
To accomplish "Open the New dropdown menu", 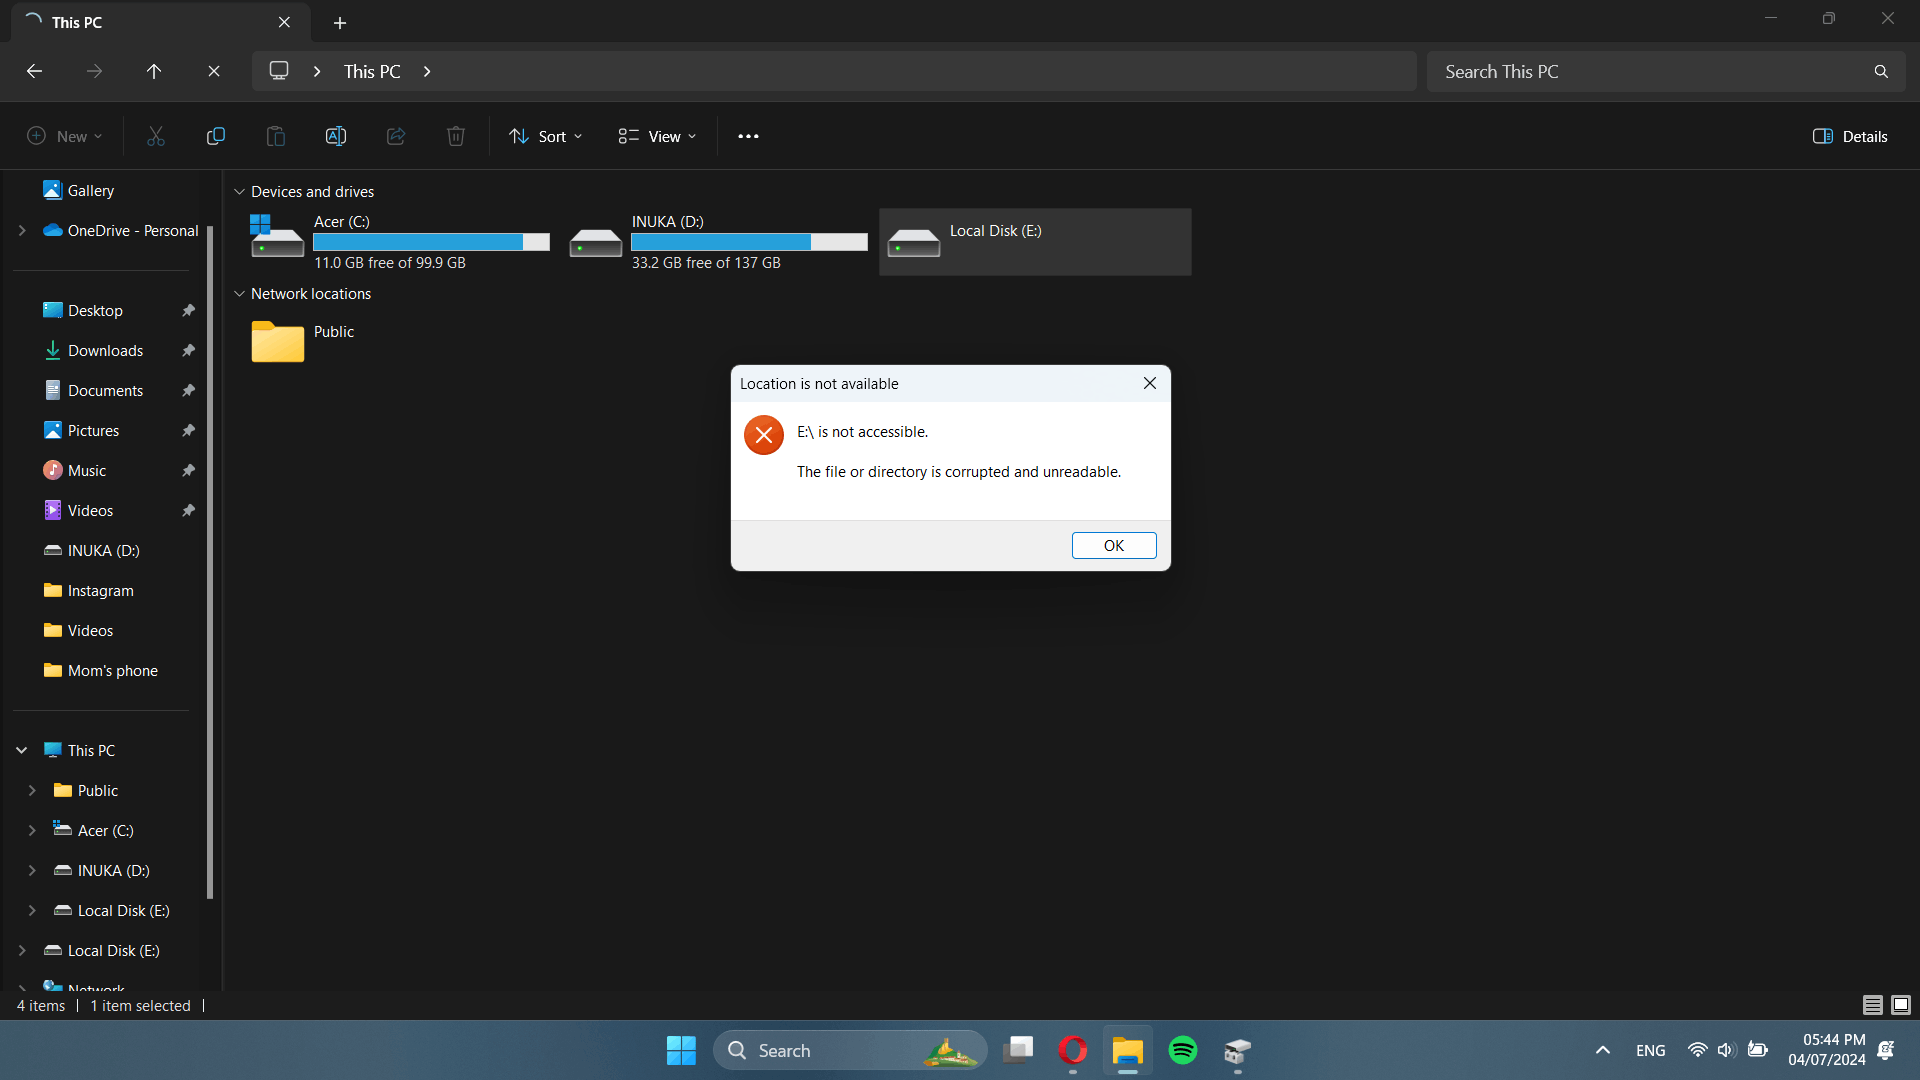I will point(65,136).
